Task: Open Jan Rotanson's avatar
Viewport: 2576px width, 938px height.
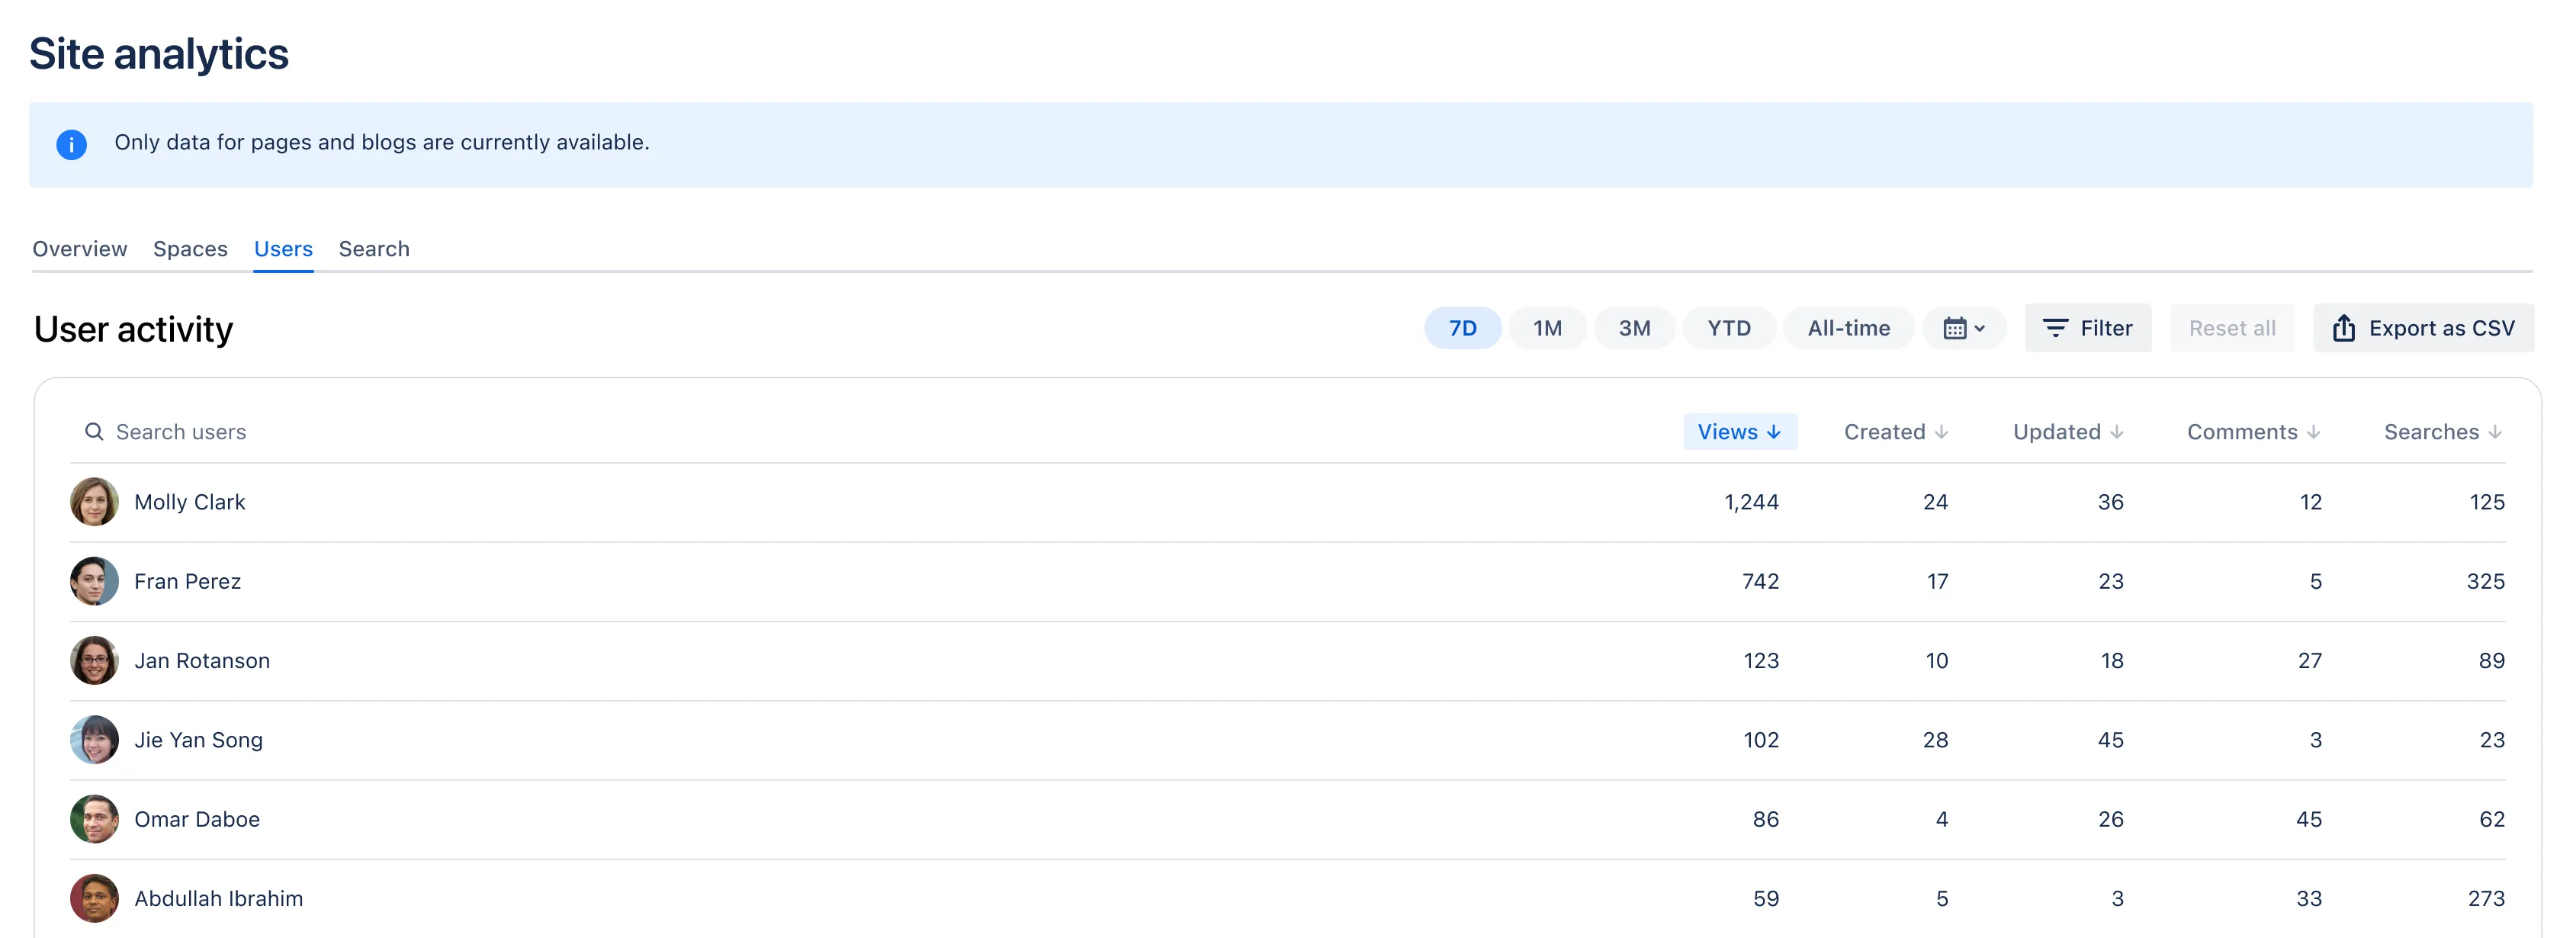Action: 94,660
